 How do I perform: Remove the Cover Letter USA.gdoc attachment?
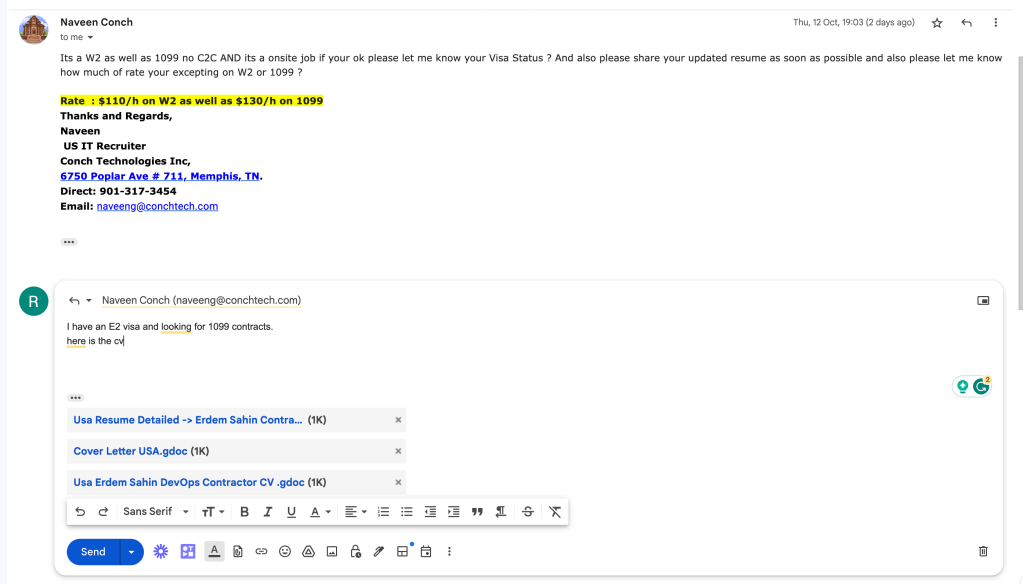(398, 452)
